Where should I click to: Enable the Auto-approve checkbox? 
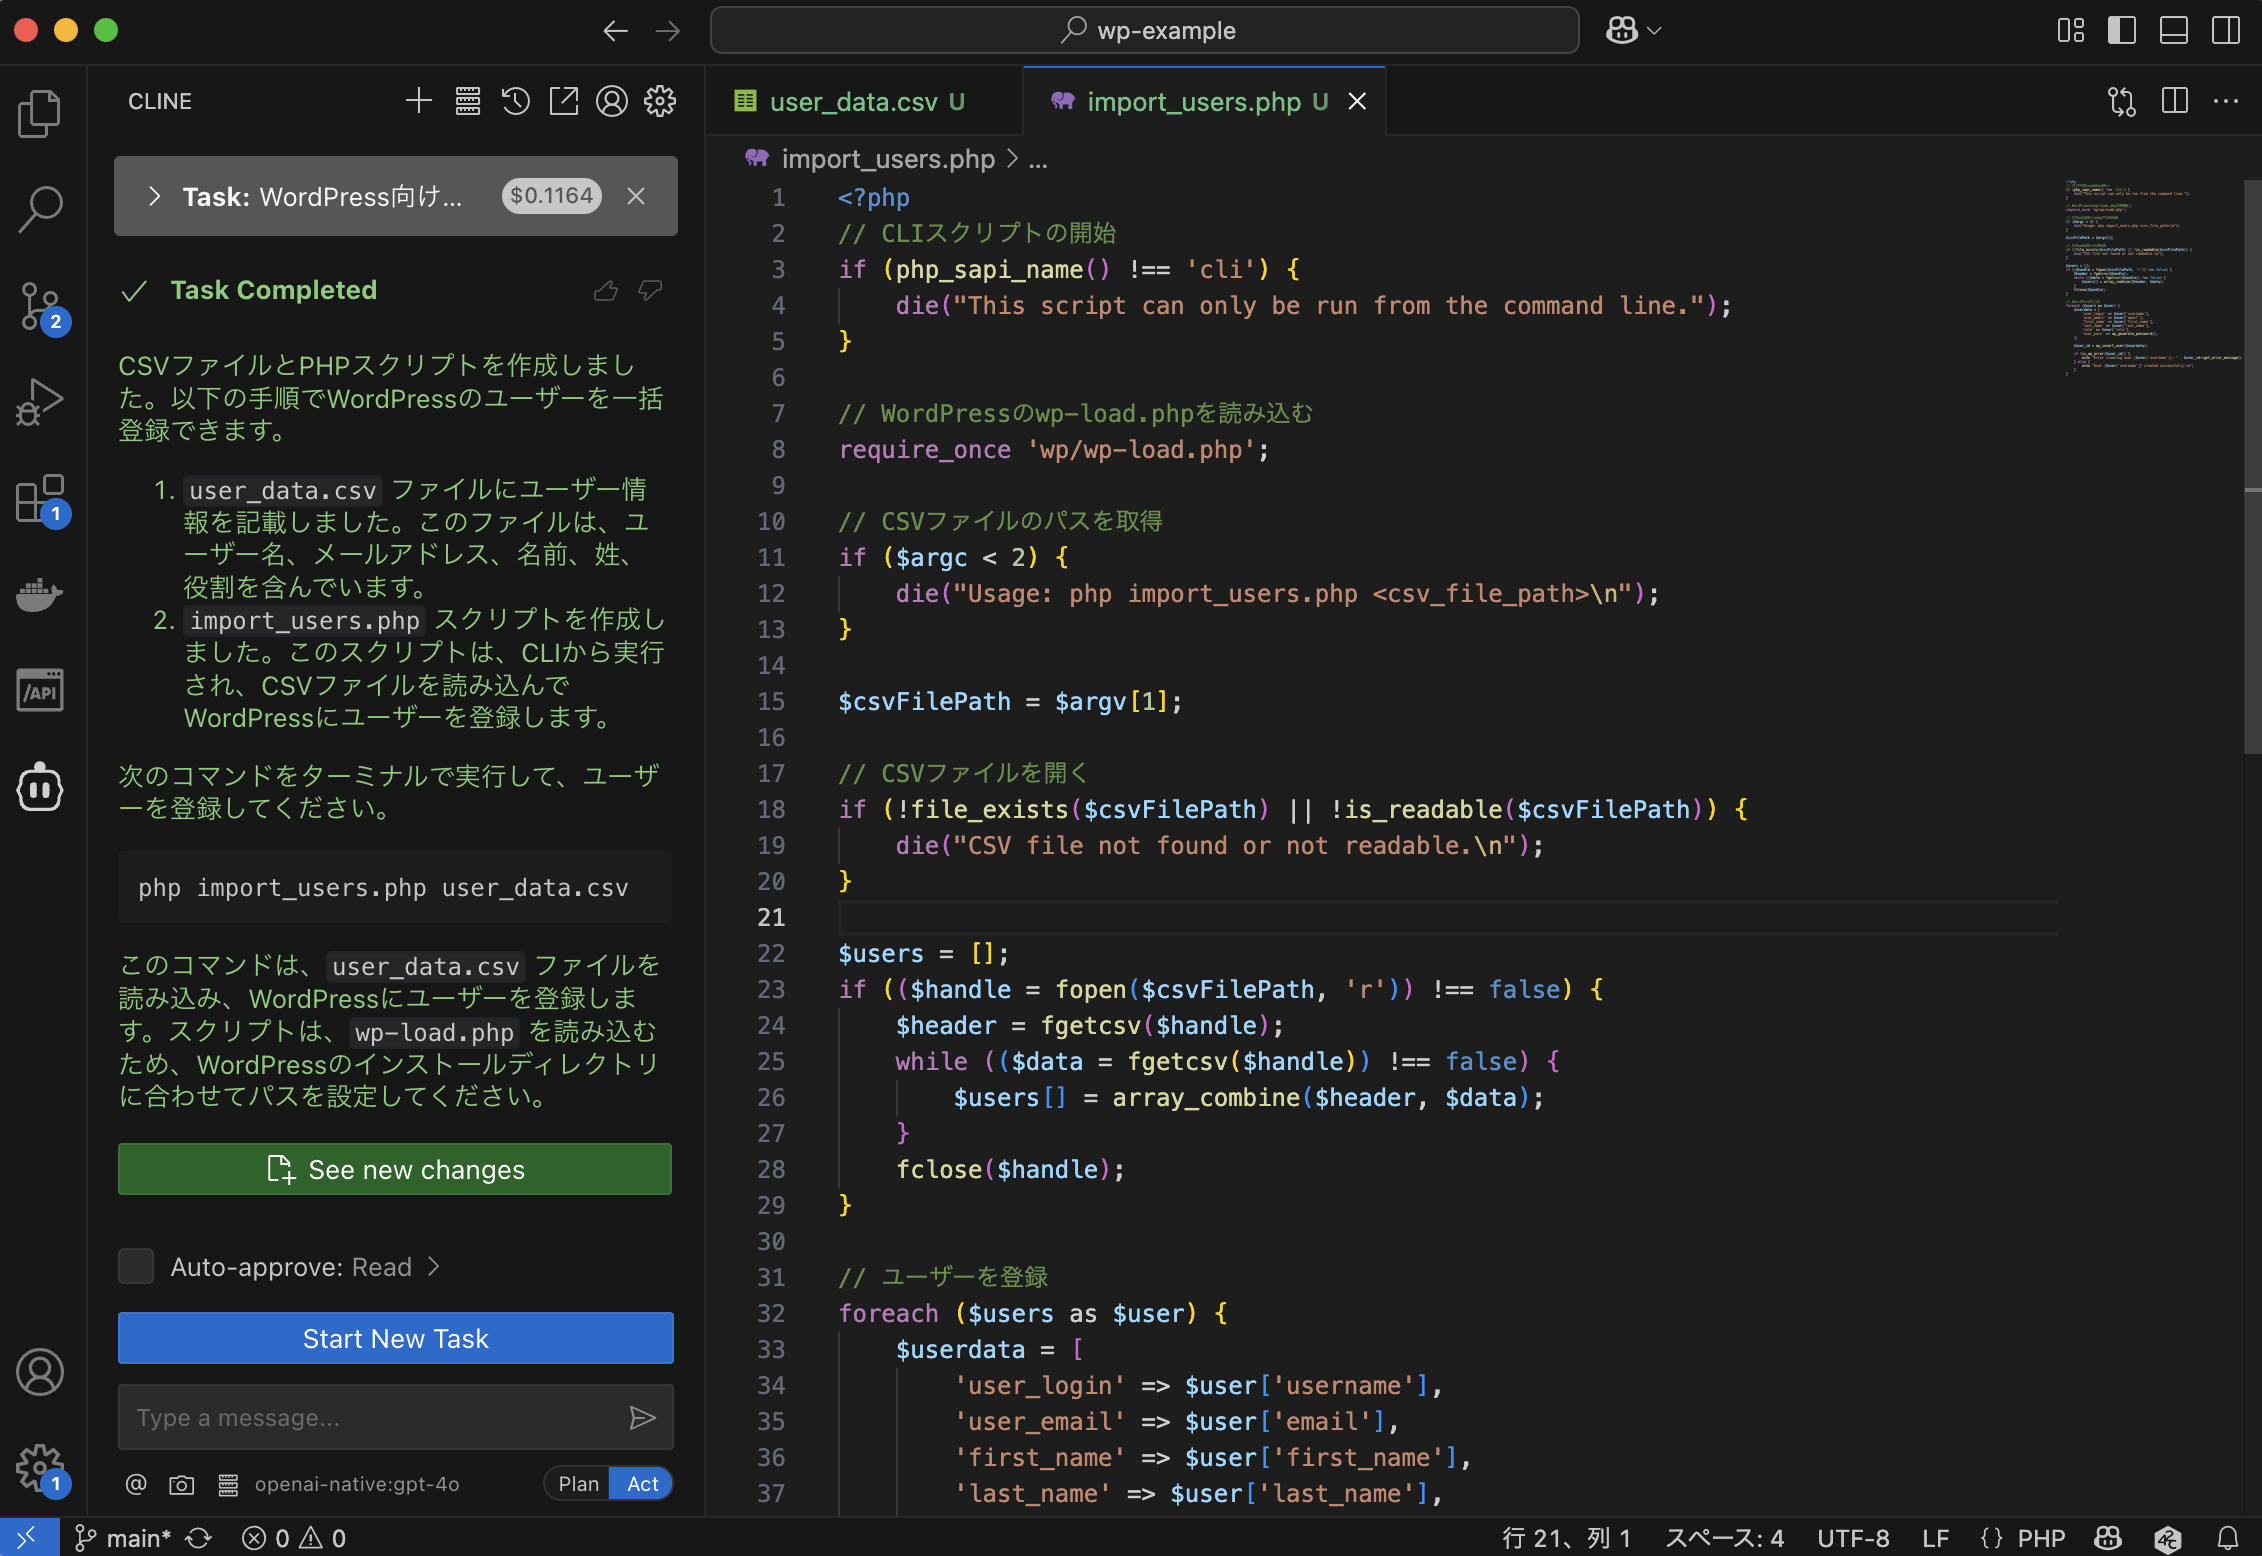click(x=136, y=1266)
